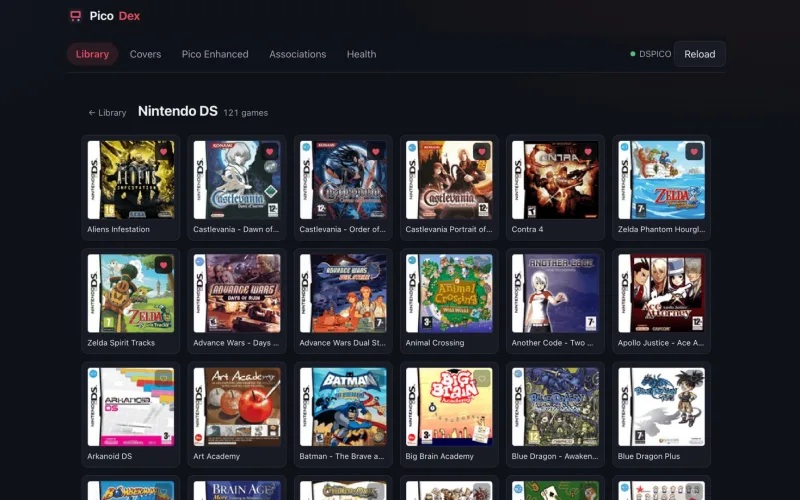
Task: Toggle favorite heart on Zelda Spirit Tracks
Action: click(x=163, y=265)
